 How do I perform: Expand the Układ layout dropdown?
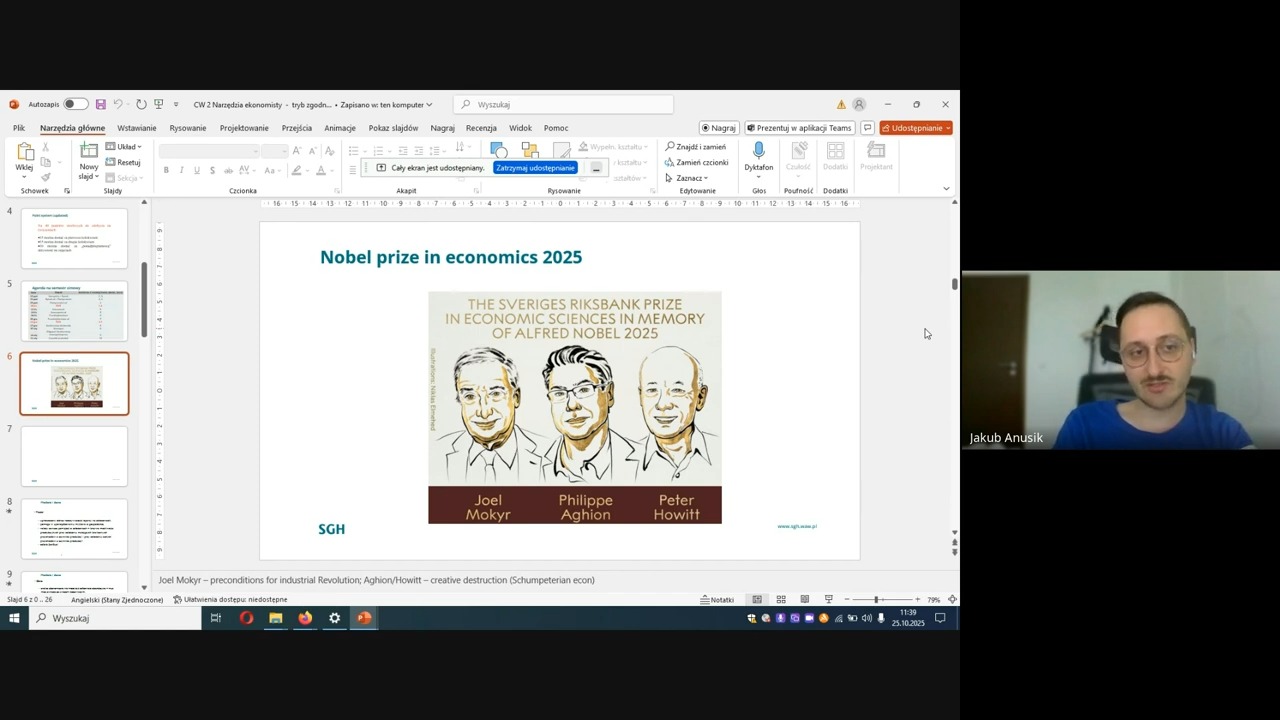[x=125, y=147]
